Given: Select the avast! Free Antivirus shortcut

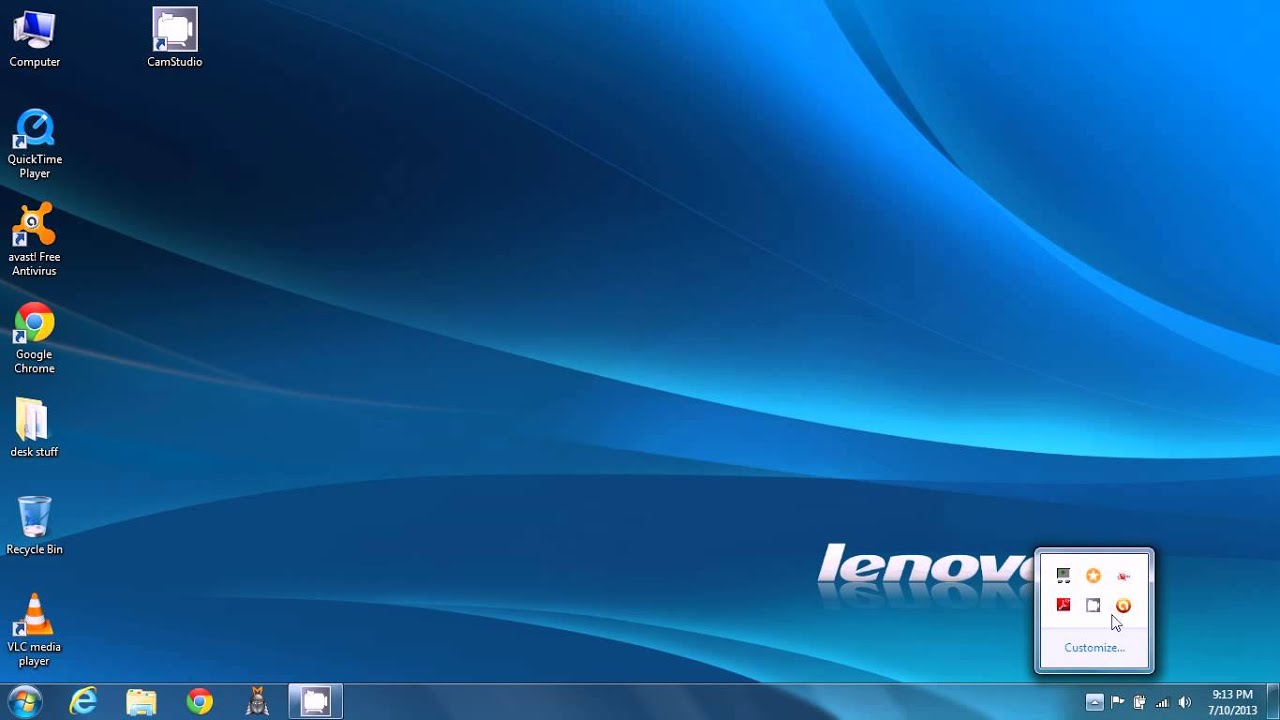Looking at the screenshot, I should click(x=34, y=240).
